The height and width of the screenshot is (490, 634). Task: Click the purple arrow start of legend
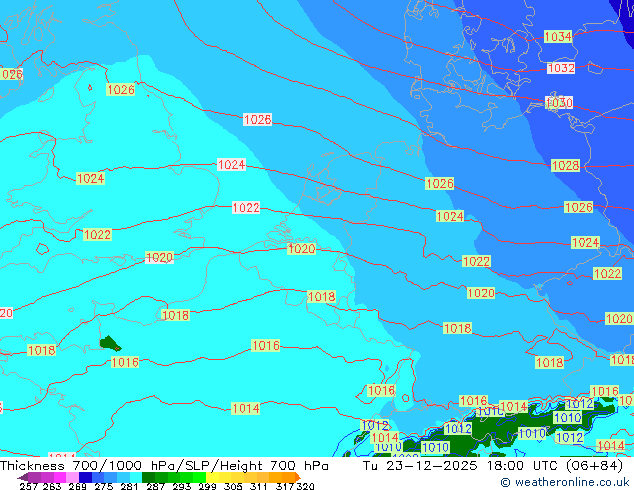pyautogui.click(x=23, y=477)
